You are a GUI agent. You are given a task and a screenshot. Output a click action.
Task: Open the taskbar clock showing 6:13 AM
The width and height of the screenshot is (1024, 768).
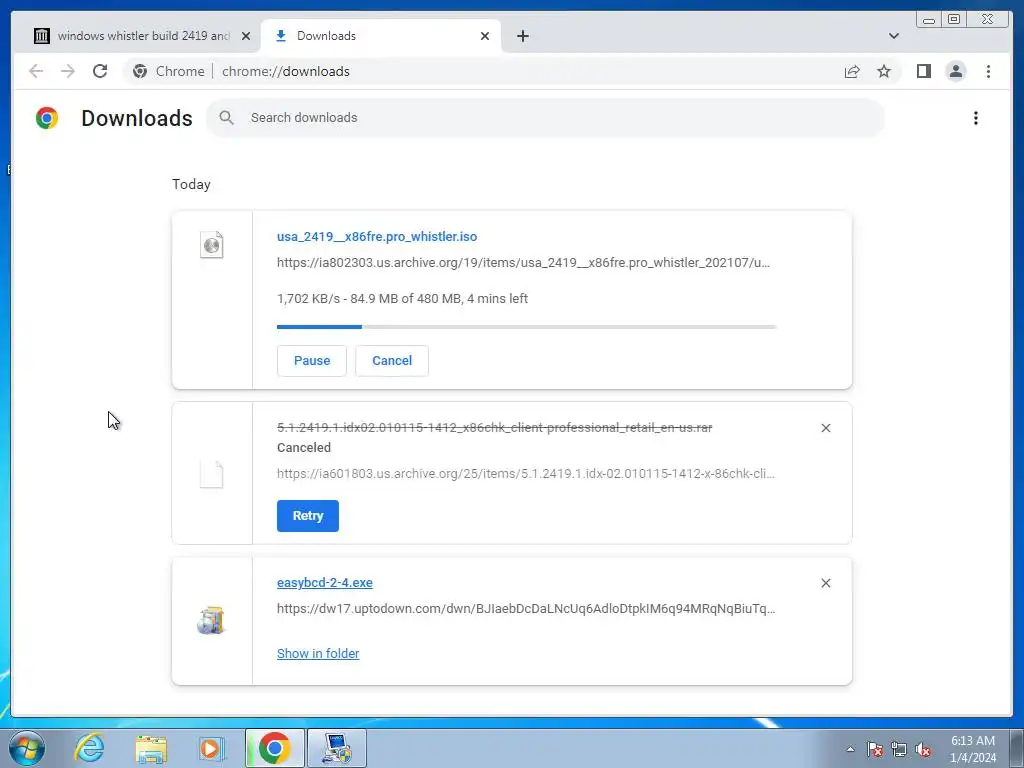point(972,749)
